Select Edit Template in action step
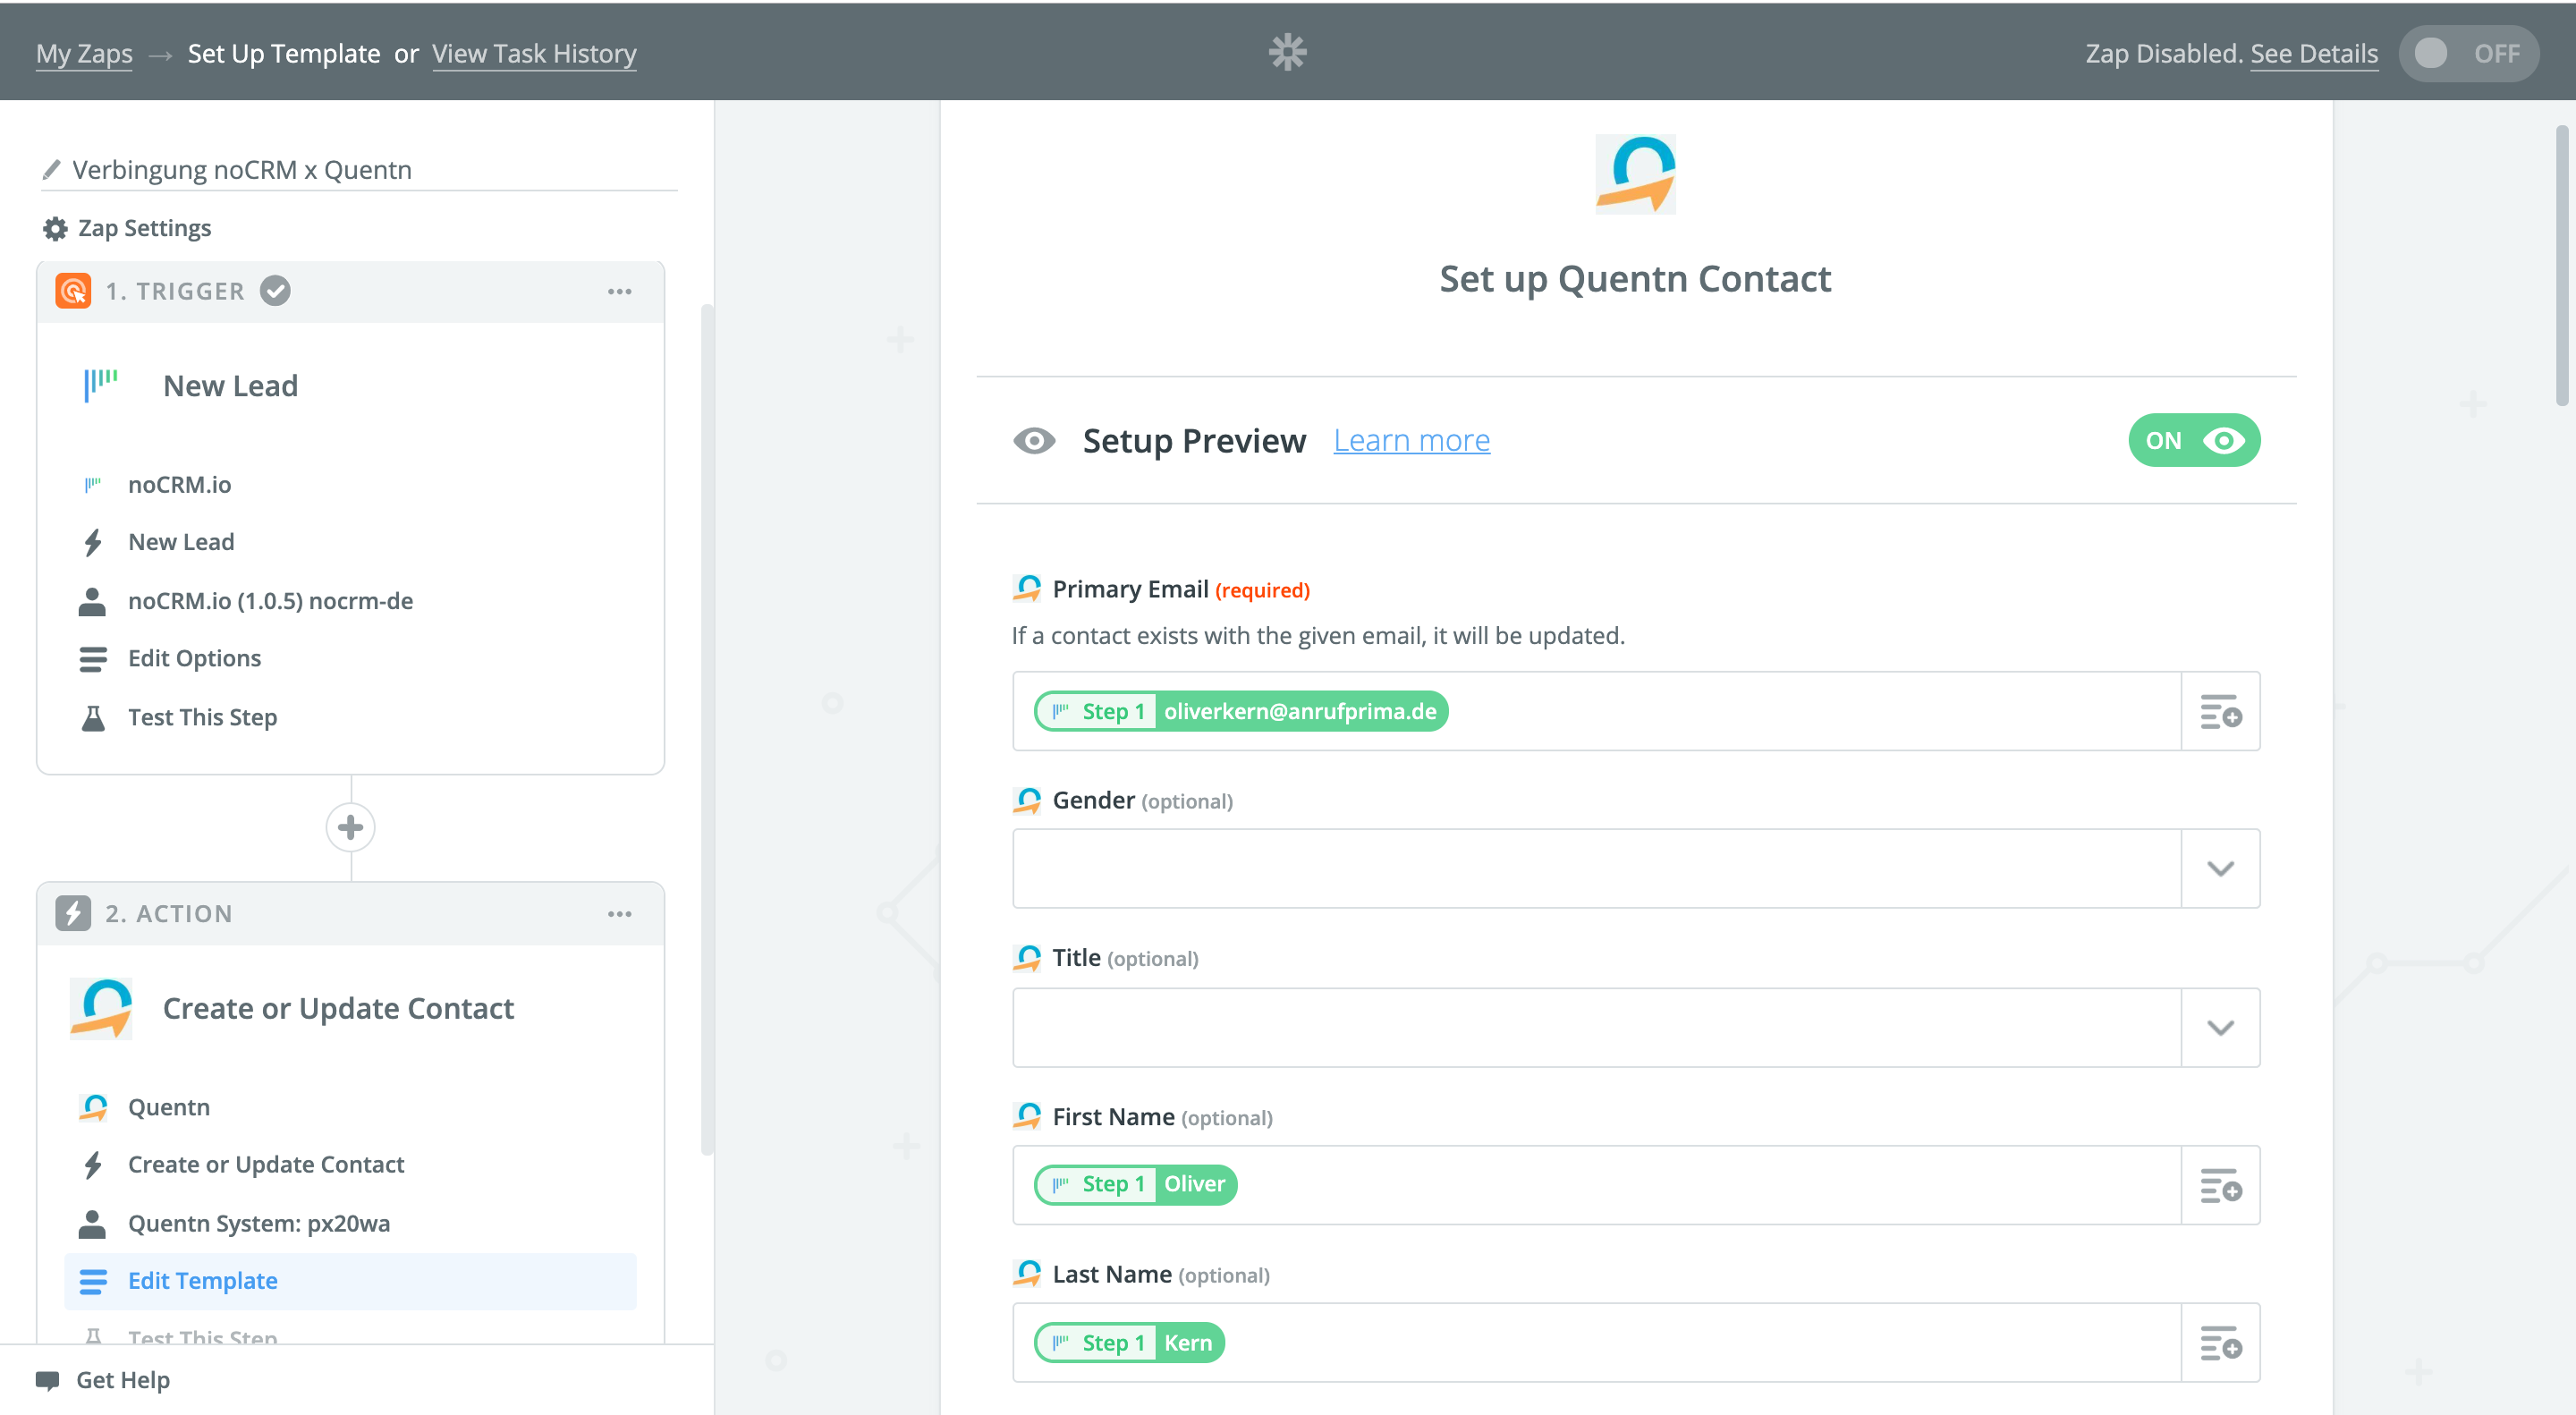The width and height of the screenshot is (2576, 1415). (203, 1282)
